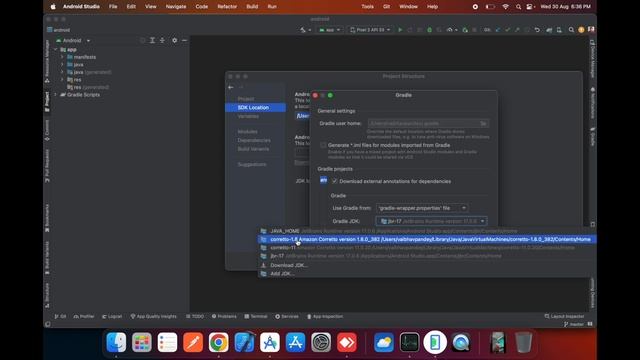Hide the Project panel with minus icon
Image resolution: width=640 pixels, height=360 pixels.
(x=184, y=40)
